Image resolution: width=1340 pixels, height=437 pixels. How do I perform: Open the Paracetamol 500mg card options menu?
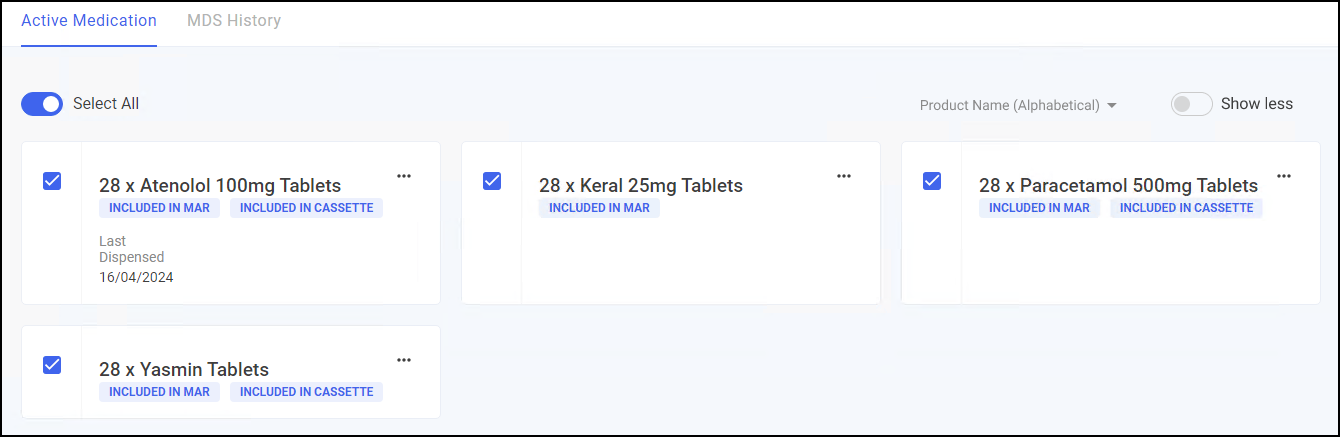pos(1284,176)
